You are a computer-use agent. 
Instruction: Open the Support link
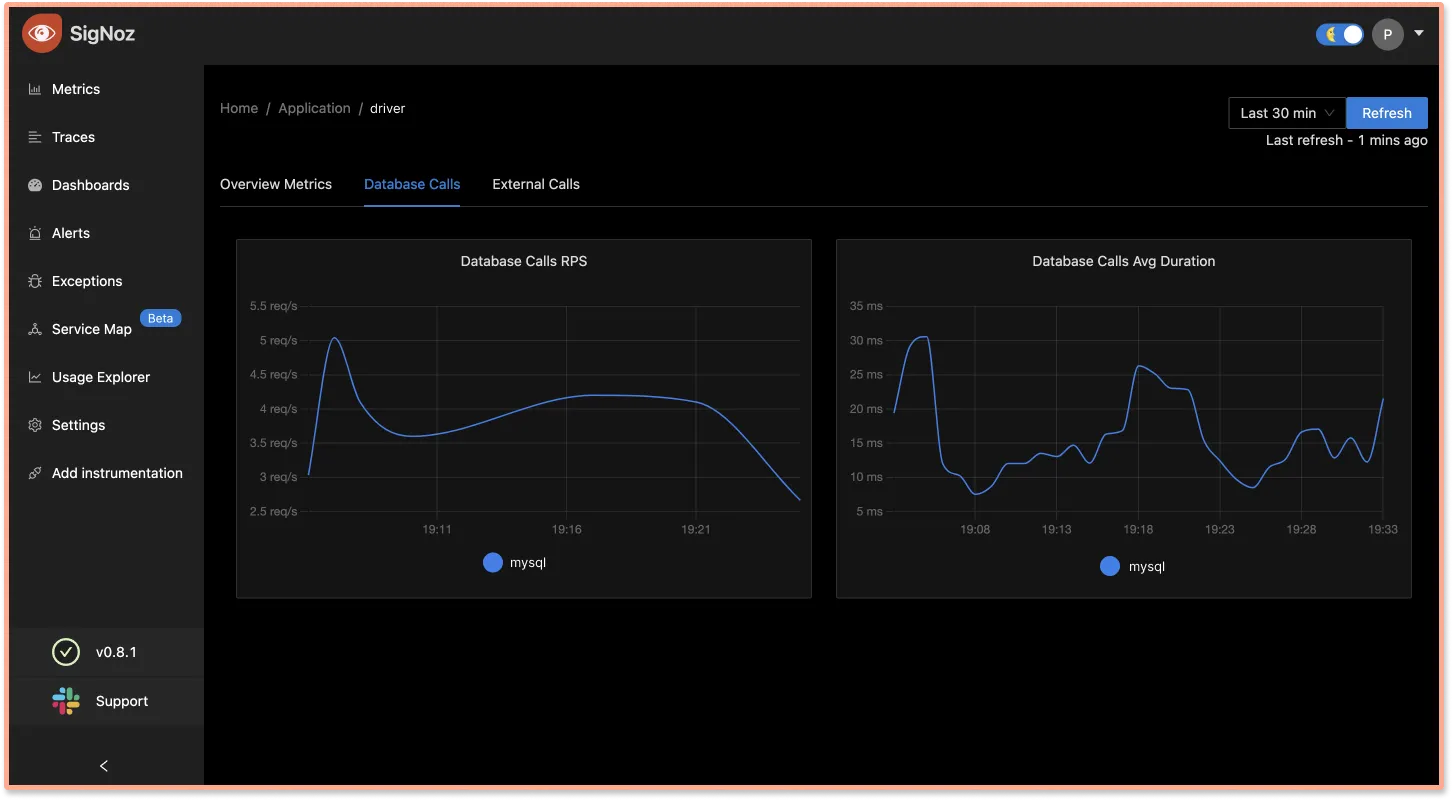(122, 701)
